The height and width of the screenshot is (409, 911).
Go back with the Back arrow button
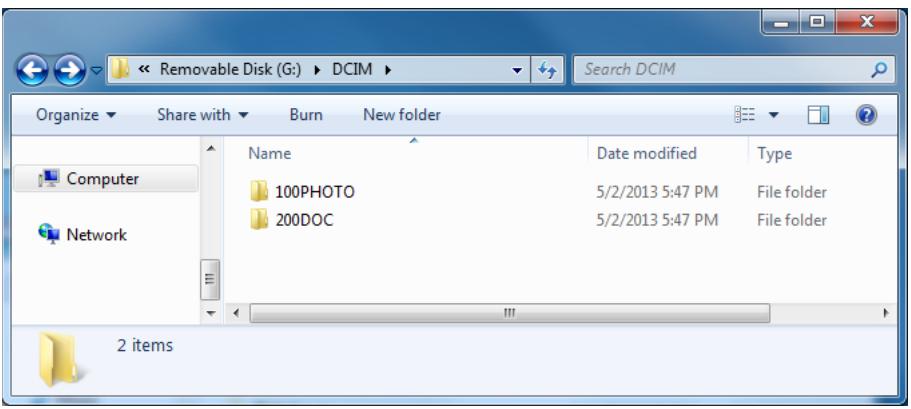click(x=32, y=70)
